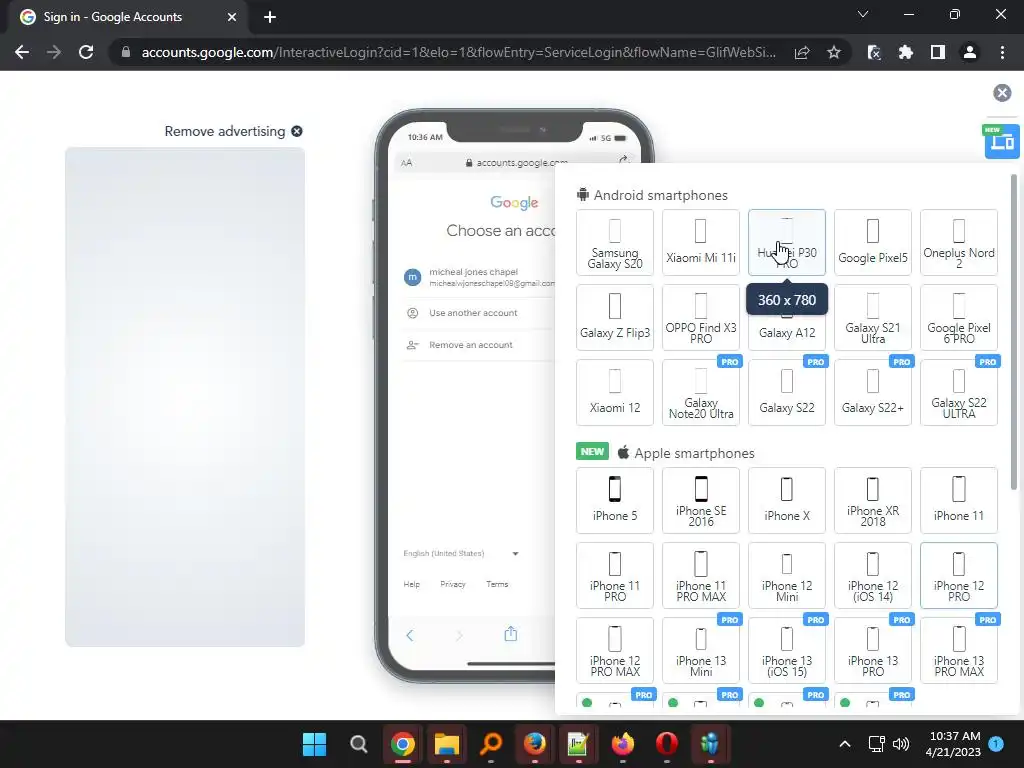Tap the simulator share icon
Viewport: 1024px width, 768px height.
point(511,634)
